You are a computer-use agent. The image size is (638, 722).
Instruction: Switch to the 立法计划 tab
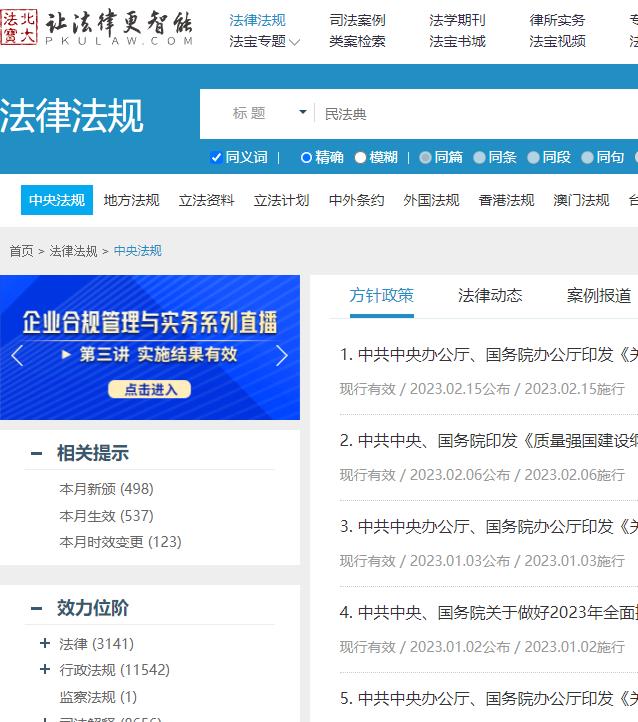click(x=282, y=200)
